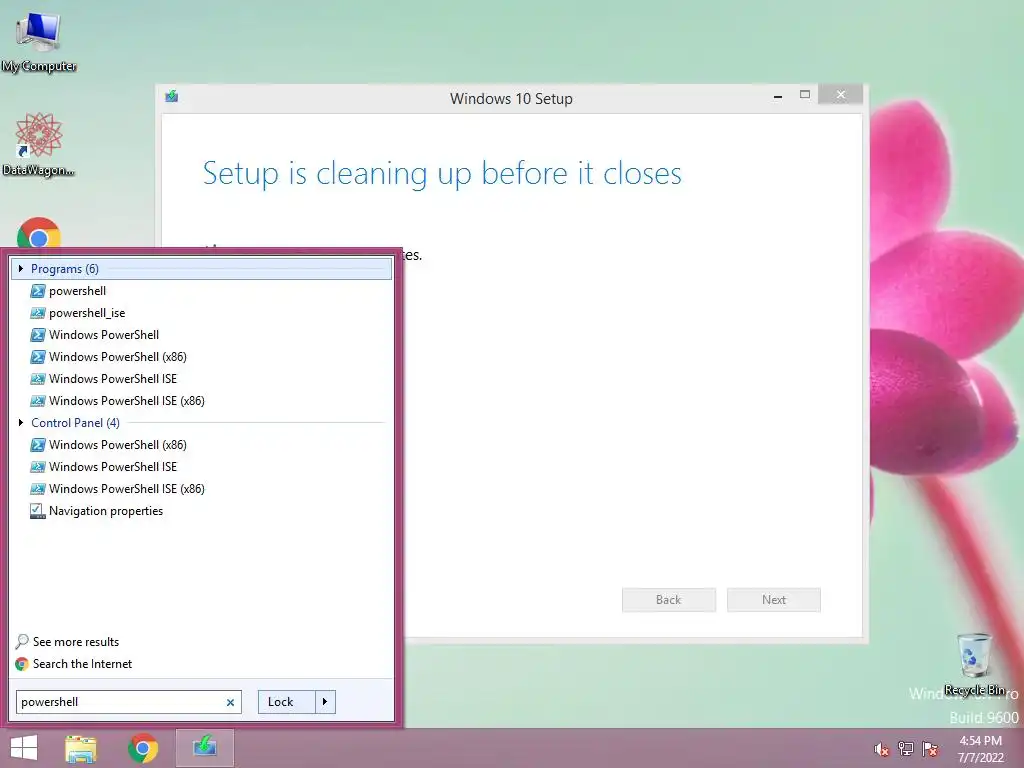Open the arrow menu beside Lock
The image size is (1024, 768).
pos(325,702)
